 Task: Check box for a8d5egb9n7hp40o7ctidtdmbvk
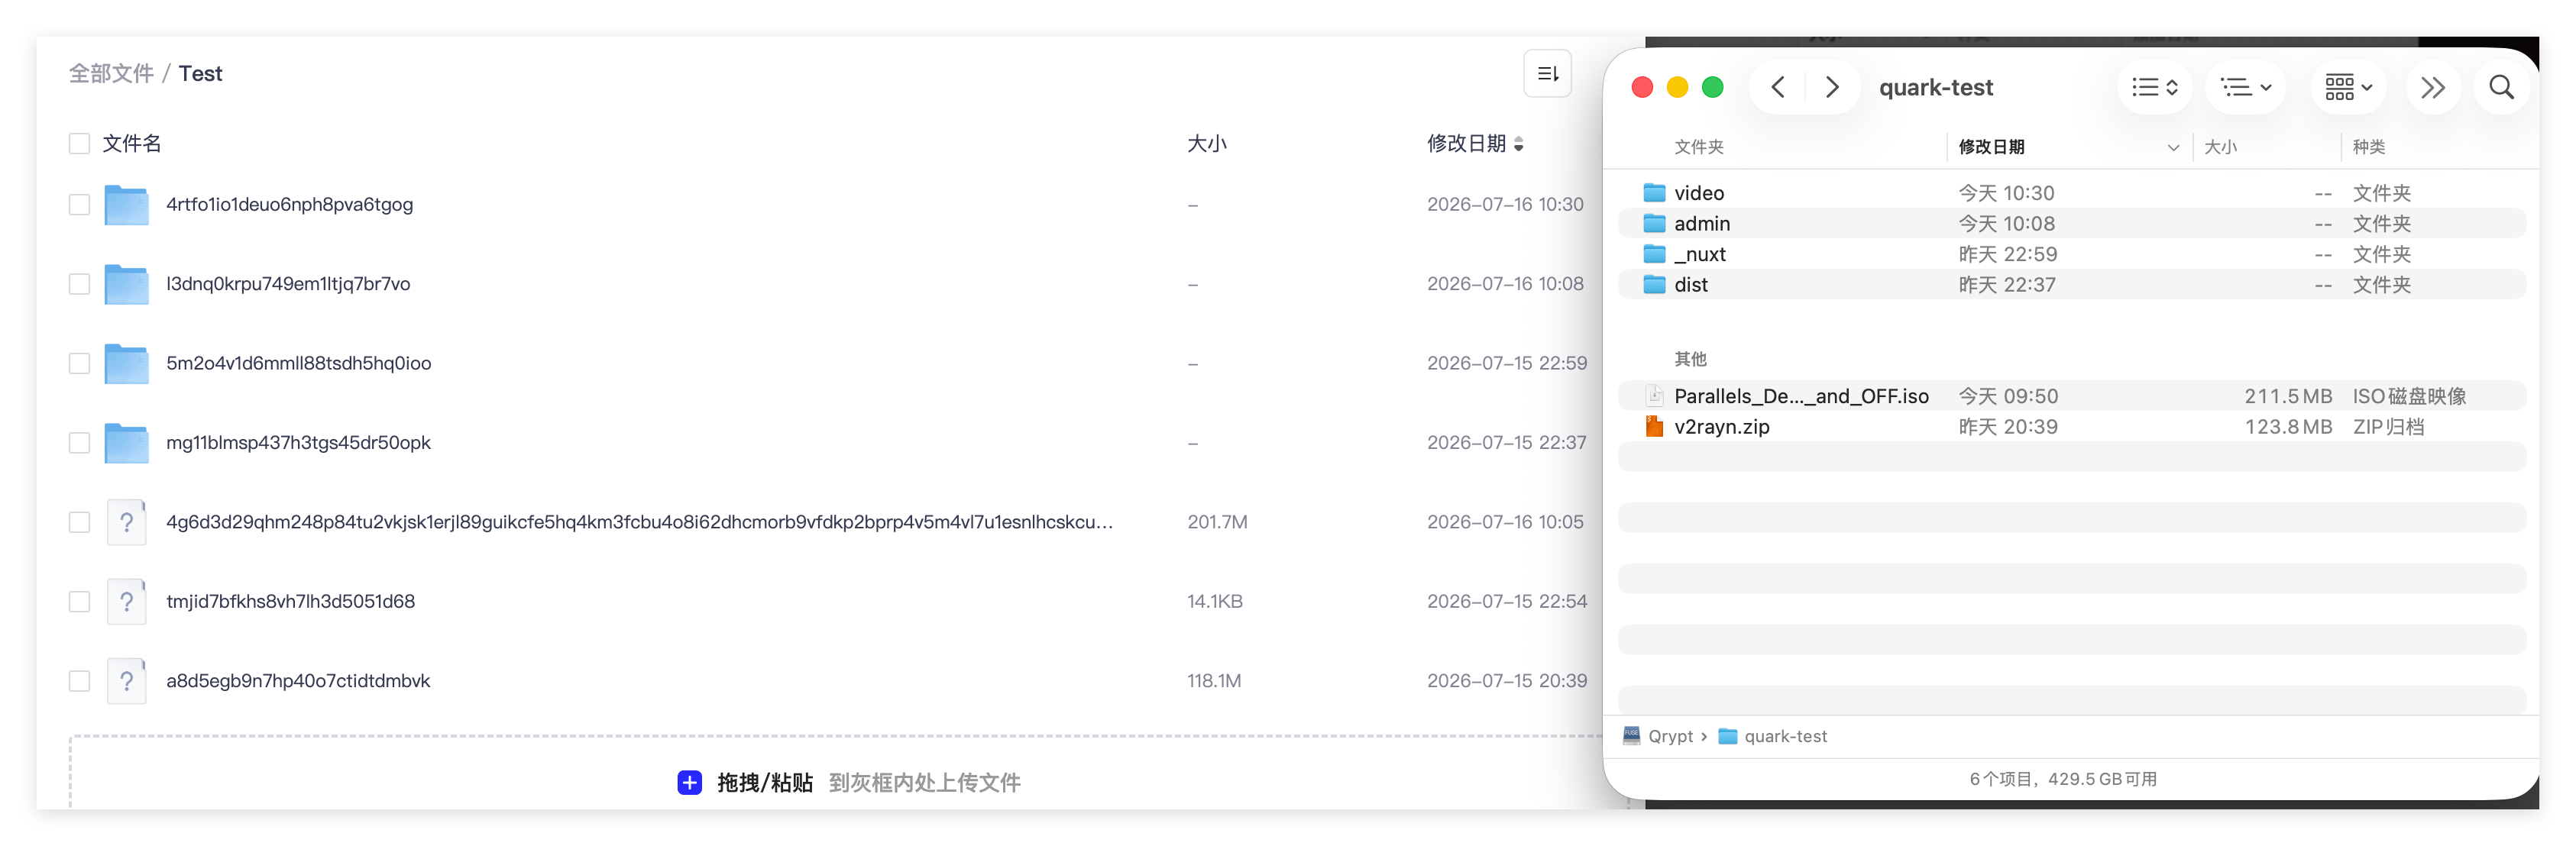tap(79, 681)
